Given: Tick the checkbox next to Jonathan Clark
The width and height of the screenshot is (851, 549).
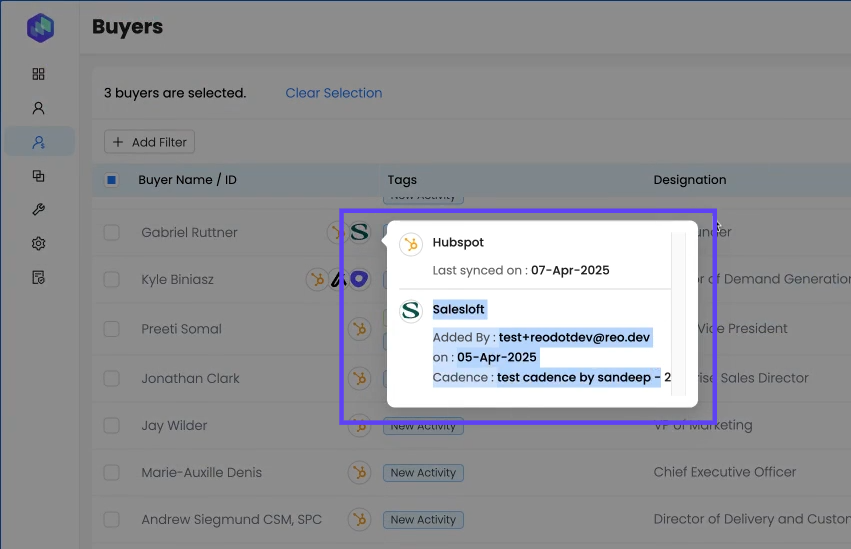Looking at the screenshot, I should click(111, 379).
